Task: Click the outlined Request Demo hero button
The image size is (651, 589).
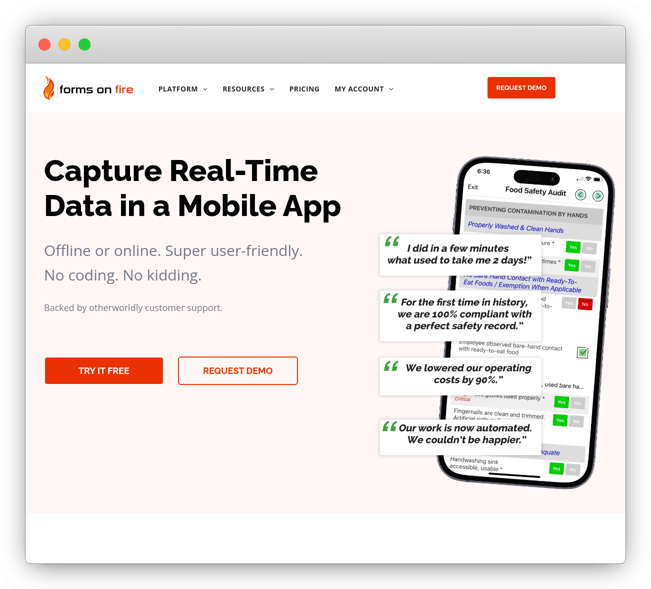Action: pos(238,371)
